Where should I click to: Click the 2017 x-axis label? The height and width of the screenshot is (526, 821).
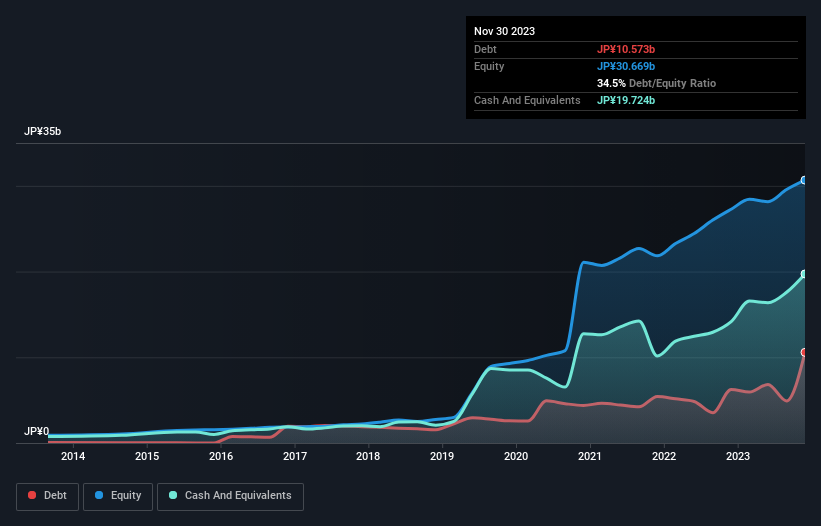tap(295, 456)
